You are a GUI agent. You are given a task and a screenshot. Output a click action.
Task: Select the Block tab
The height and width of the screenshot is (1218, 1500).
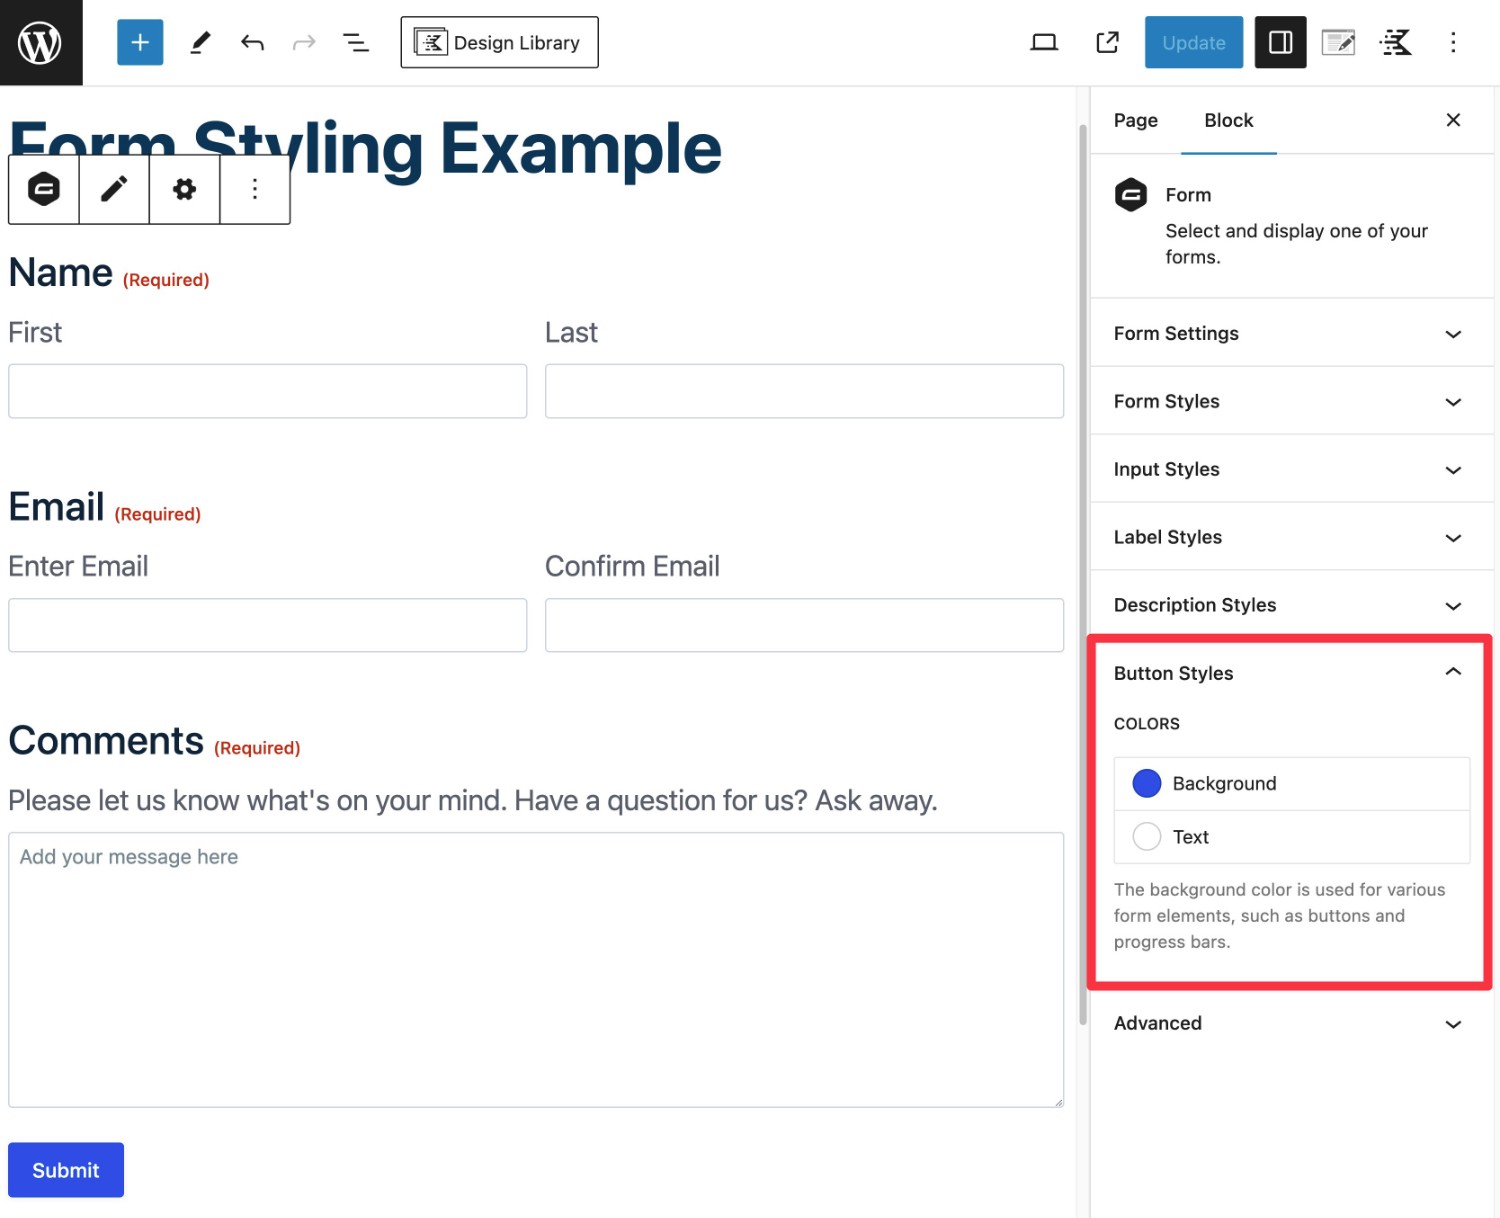[1228, 120]
